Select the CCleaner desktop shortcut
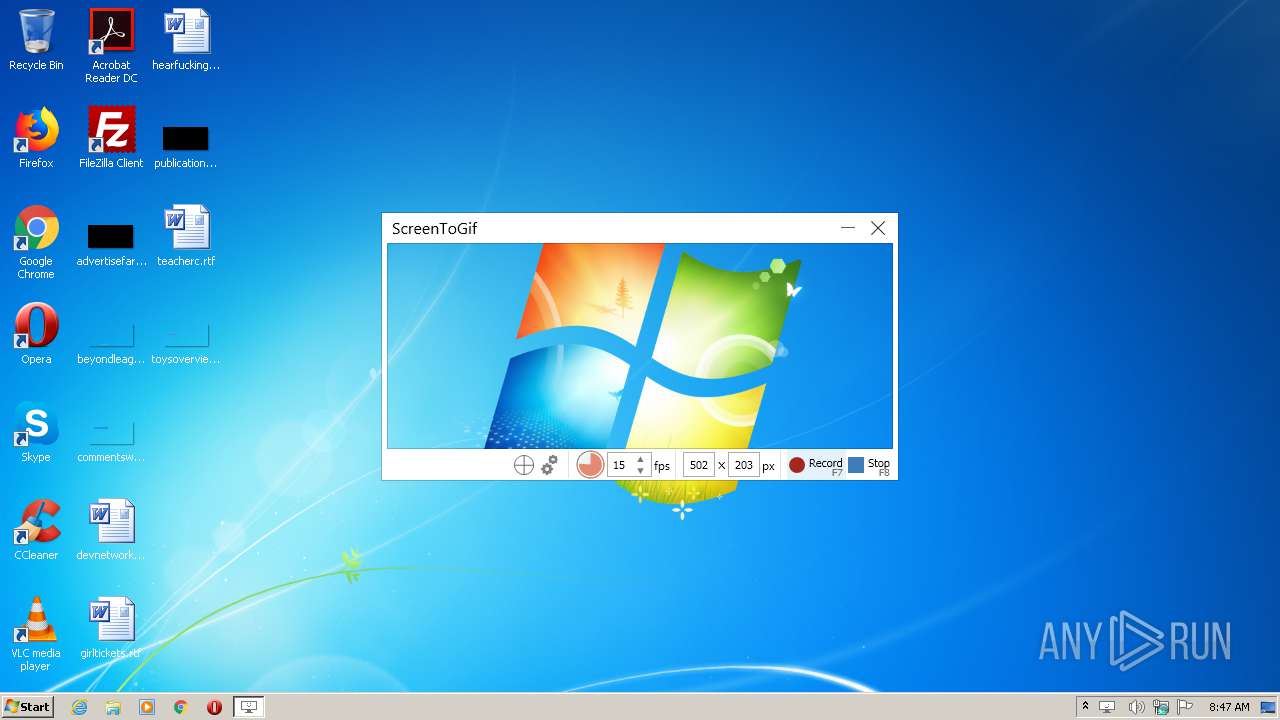The width and height of the screenshot is (1280, 720). [36, 530]
